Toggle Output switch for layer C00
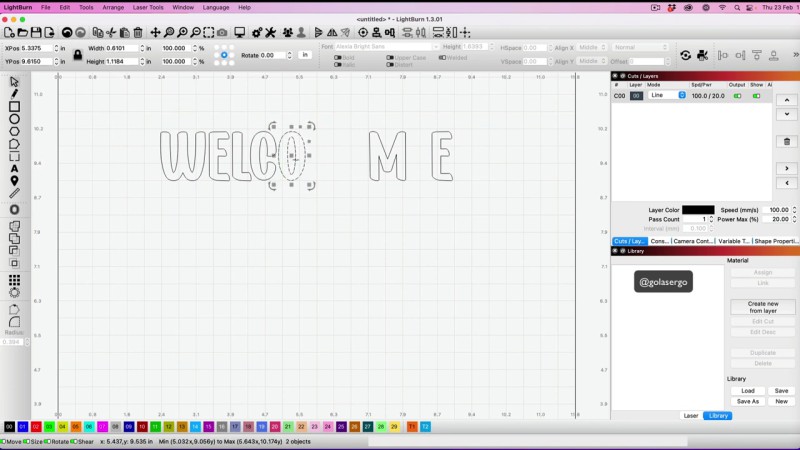 click(x=738, y=95)
